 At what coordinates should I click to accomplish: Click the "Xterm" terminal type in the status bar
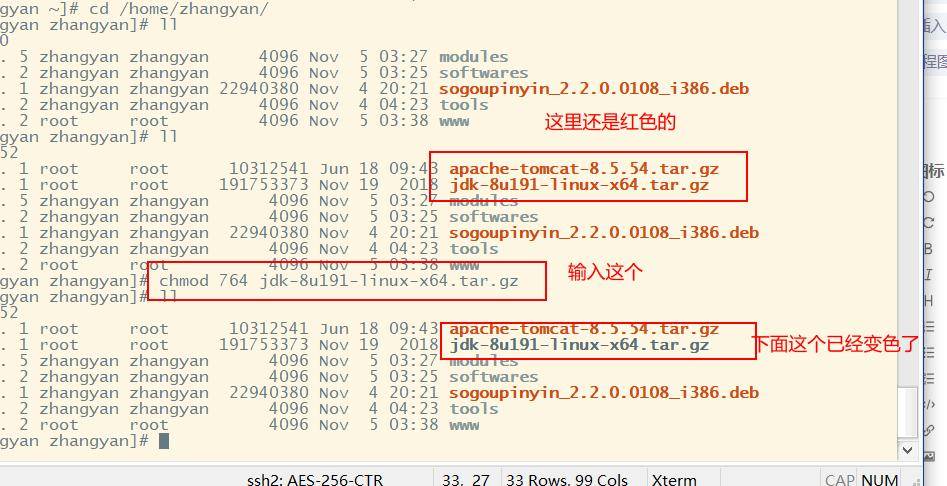tap(674, 480)
